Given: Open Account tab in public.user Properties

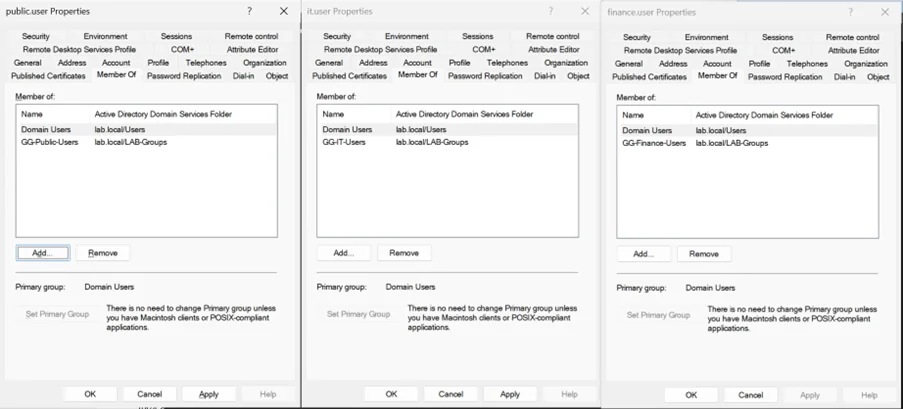Looking at the screenshot, I should point(116,63).
